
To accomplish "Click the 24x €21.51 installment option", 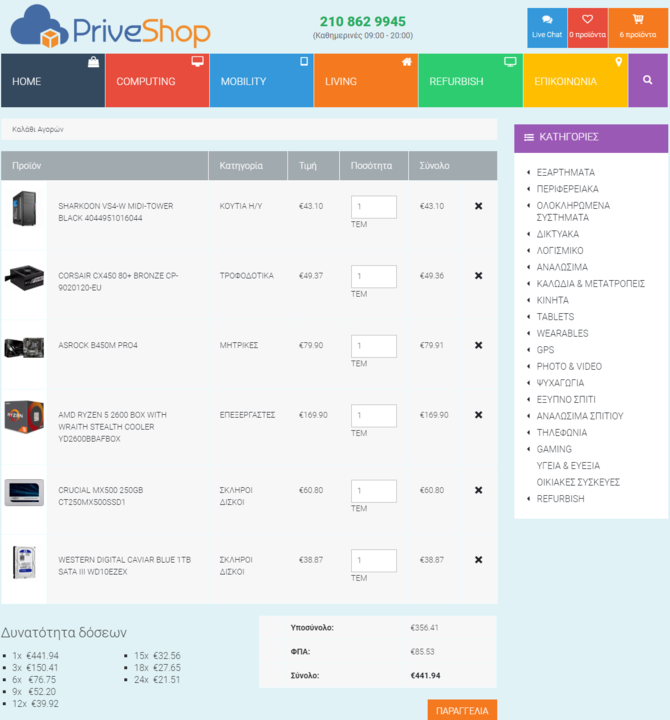I will click(x=157, y=680).
